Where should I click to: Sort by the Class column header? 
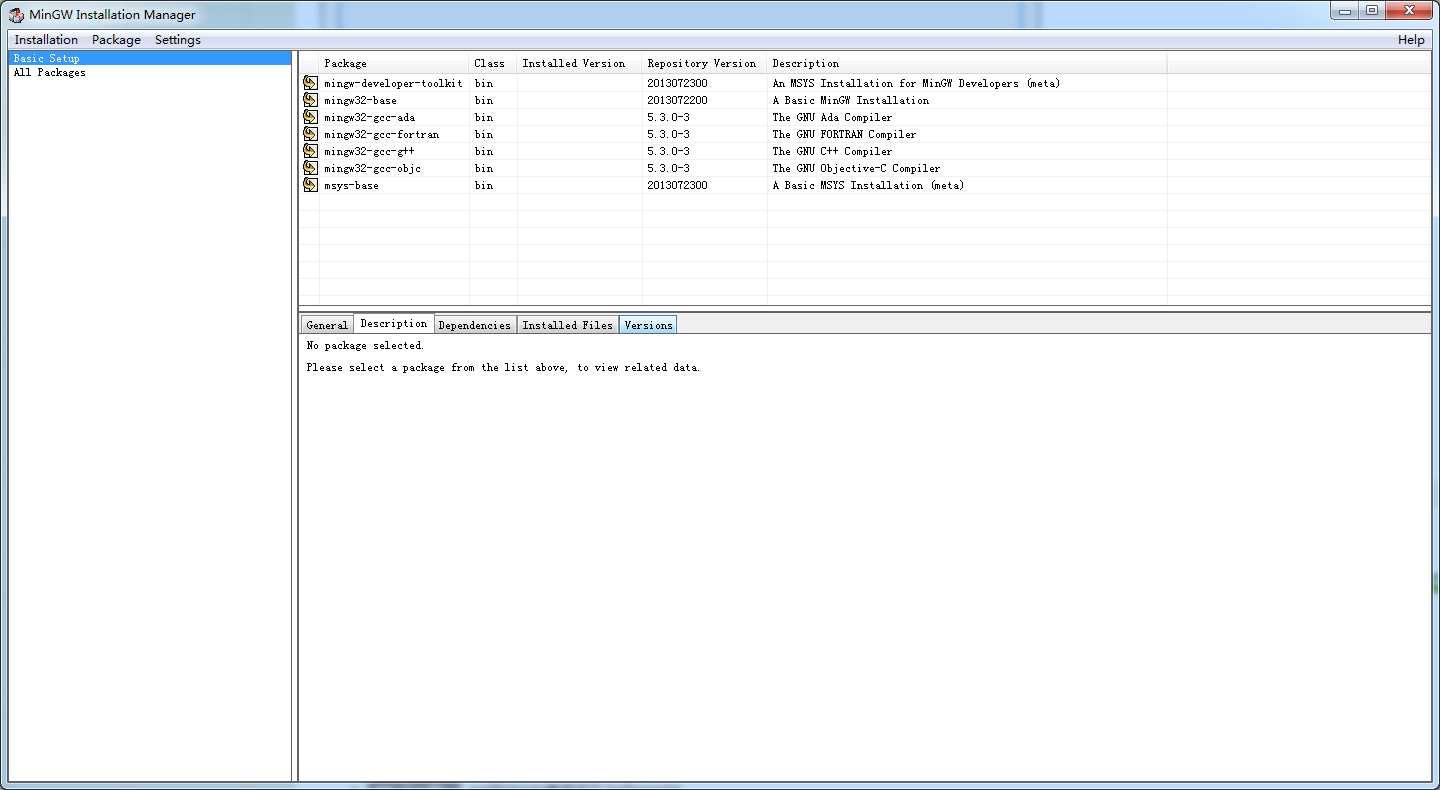click(493, 63)
